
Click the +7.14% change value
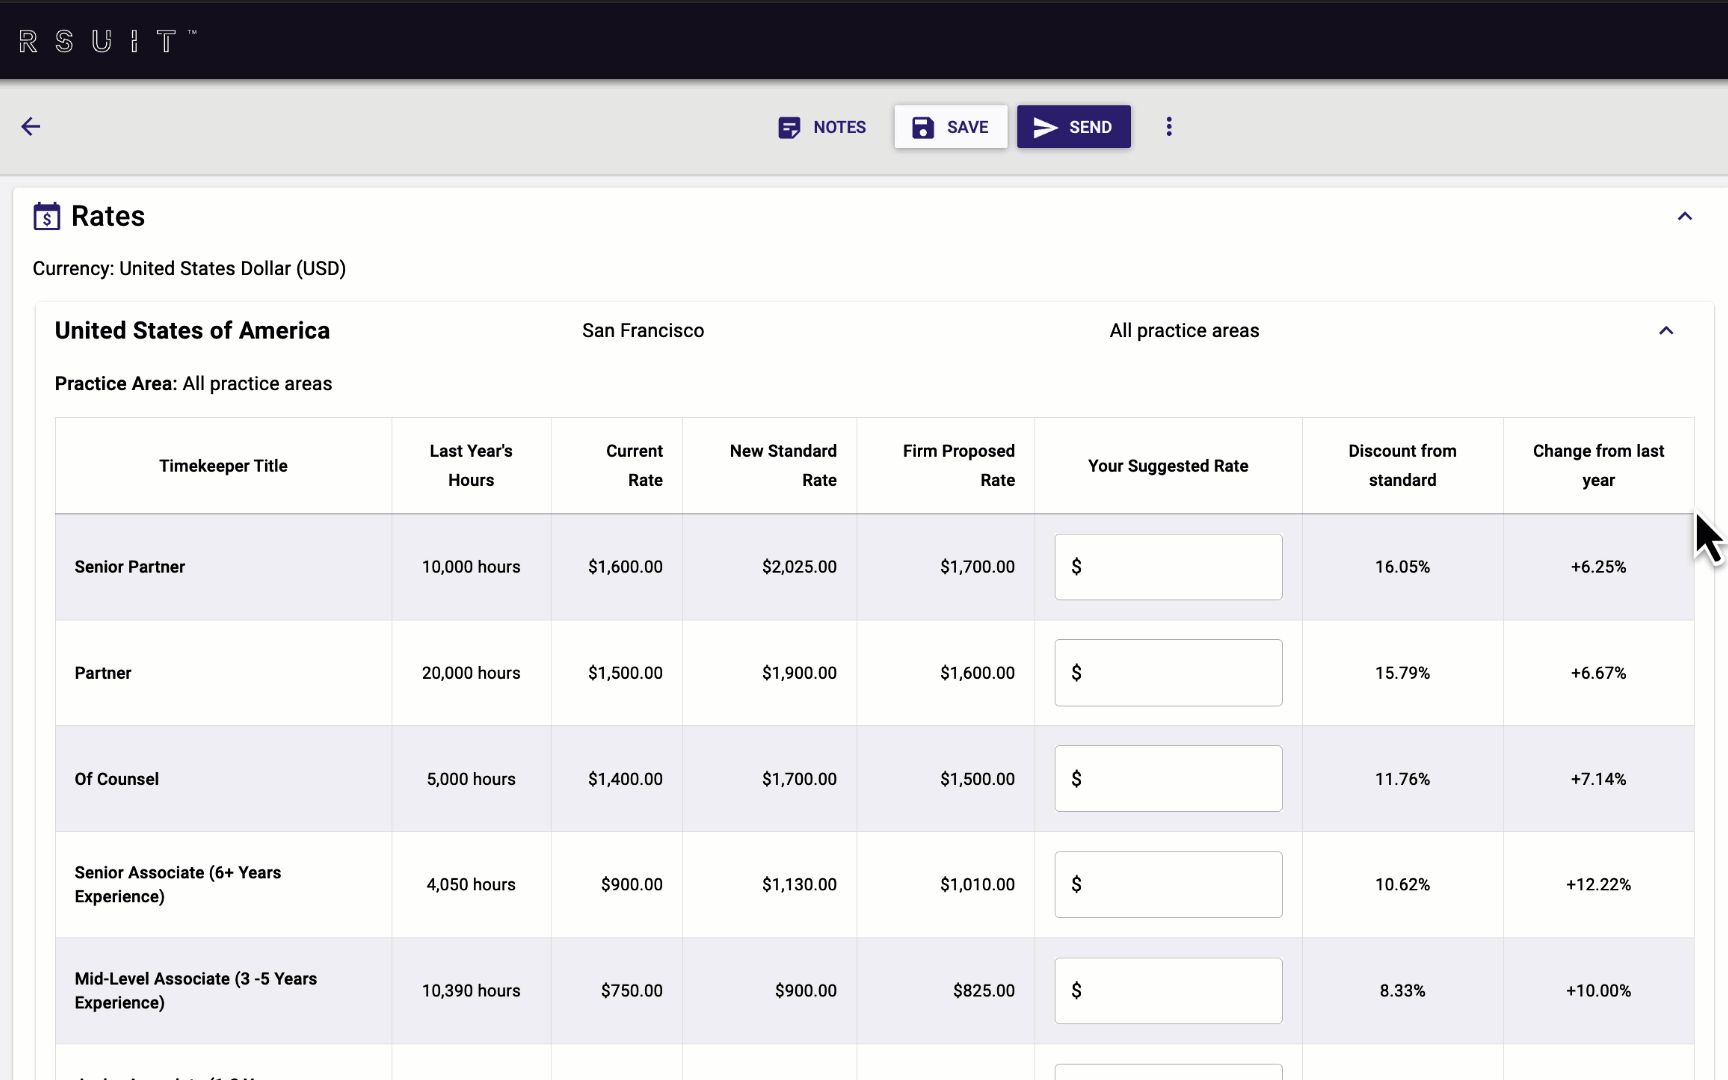pos(1598,779)
